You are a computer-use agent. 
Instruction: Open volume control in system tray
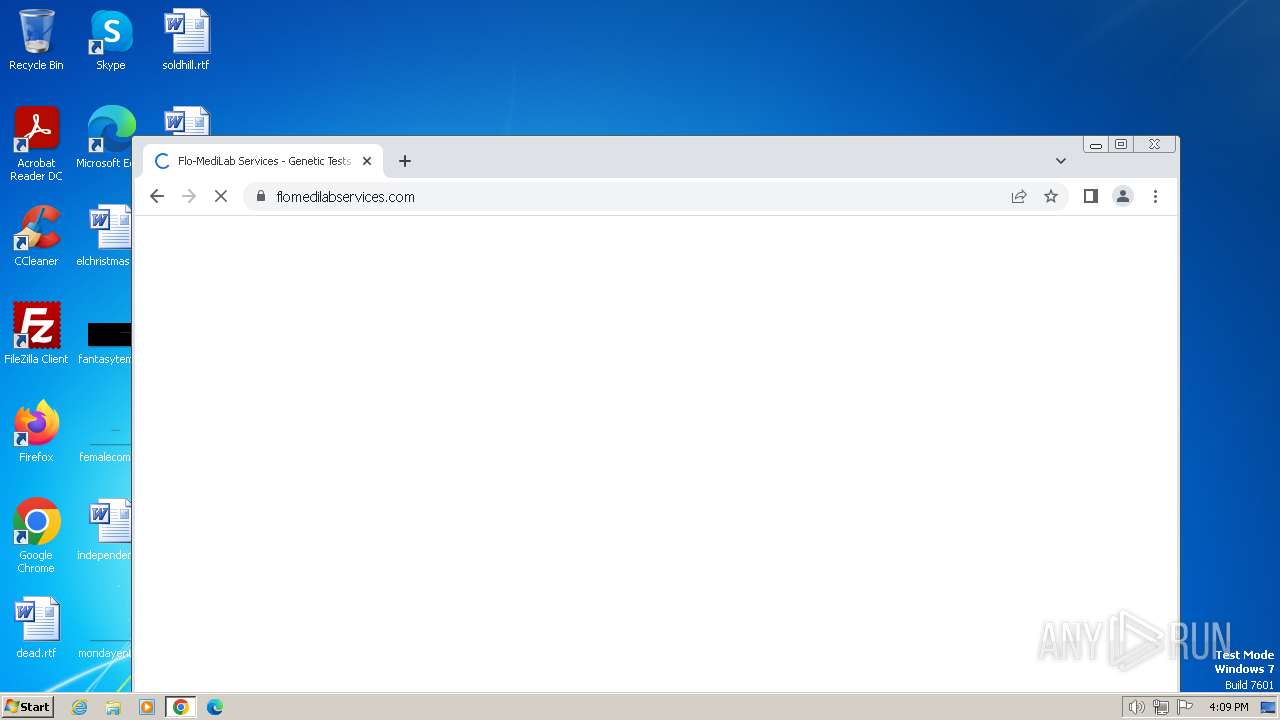click(x=1136, y=707)
